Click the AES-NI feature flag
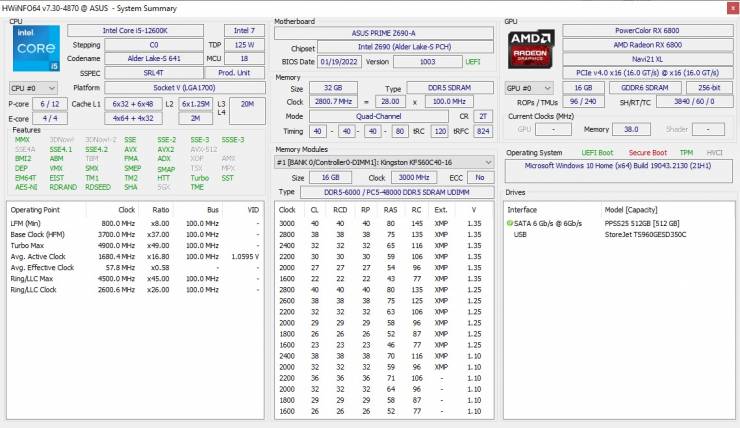The height and width of the screenshot is (428, 740). click(x=26, y=187)
